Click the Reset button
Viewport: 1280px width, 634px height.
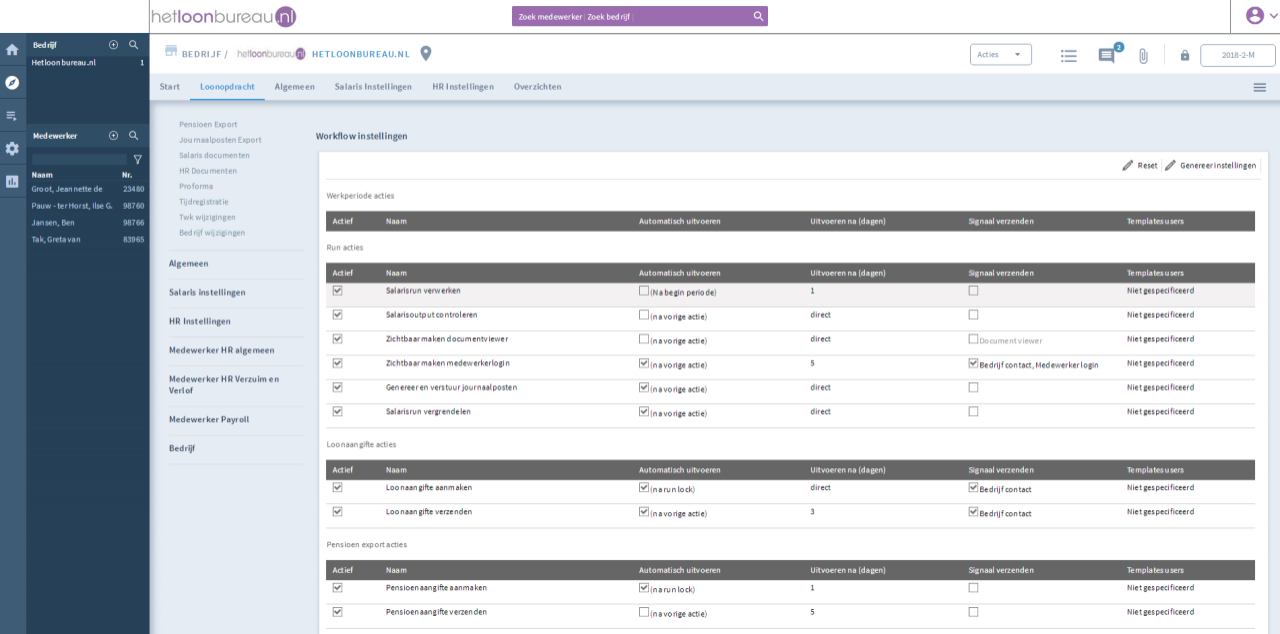tap(1140, 165)
